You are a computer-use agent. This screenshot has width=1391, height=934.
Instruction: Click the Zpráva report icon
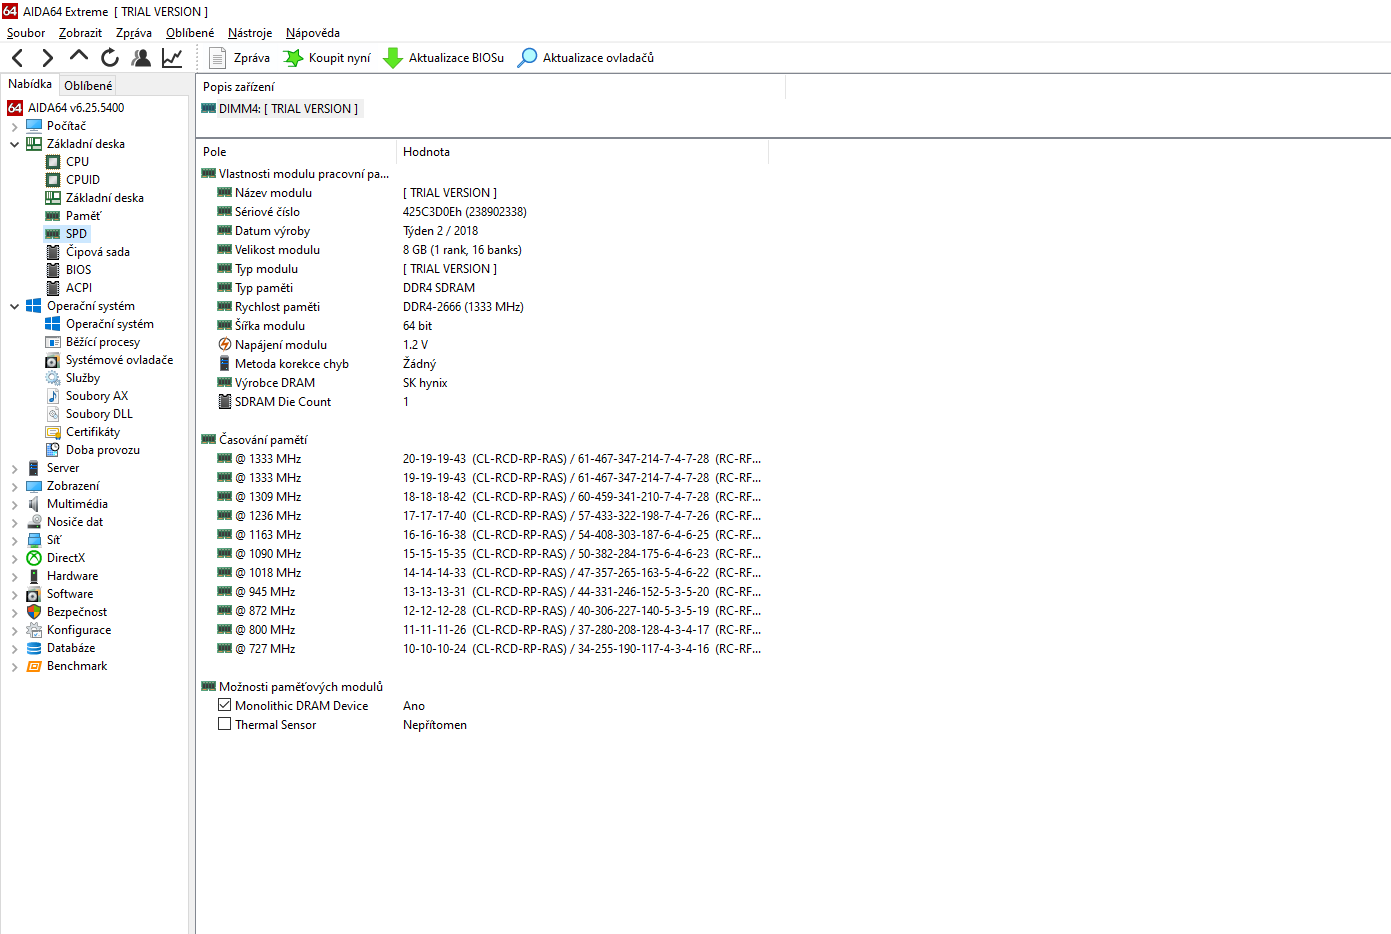coord(217,58)
